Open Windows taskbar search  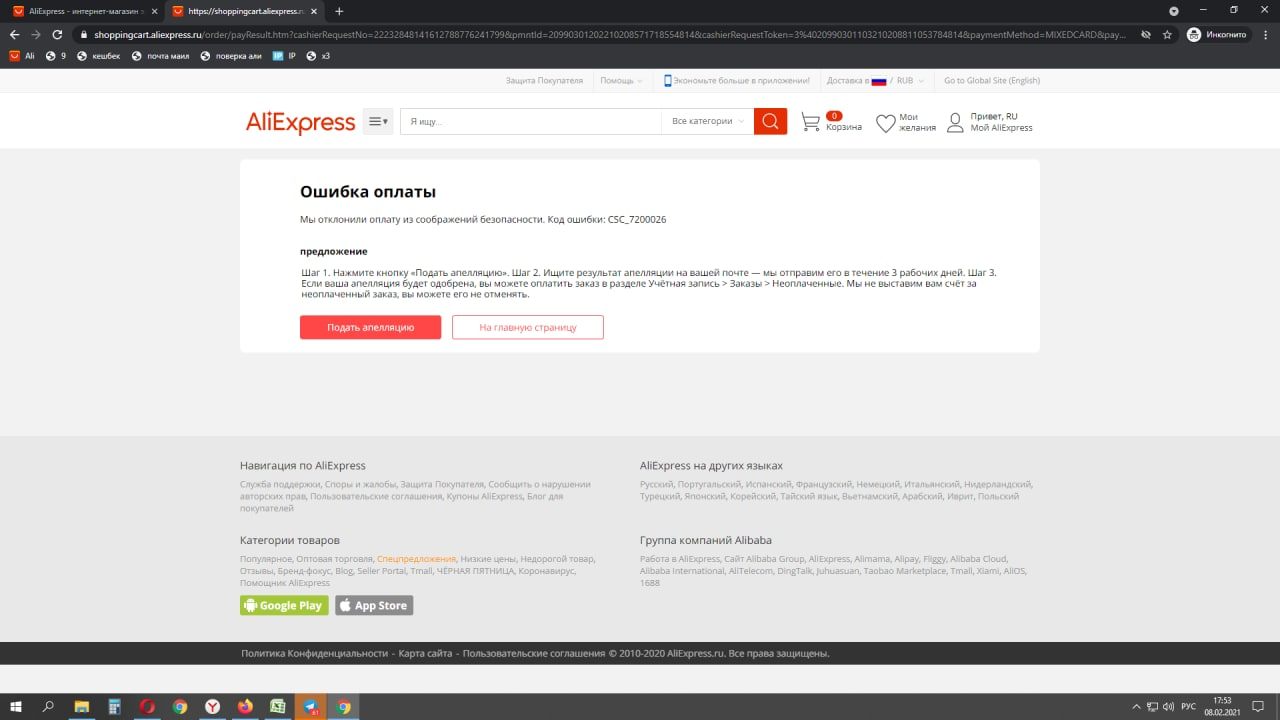point(48,706)
